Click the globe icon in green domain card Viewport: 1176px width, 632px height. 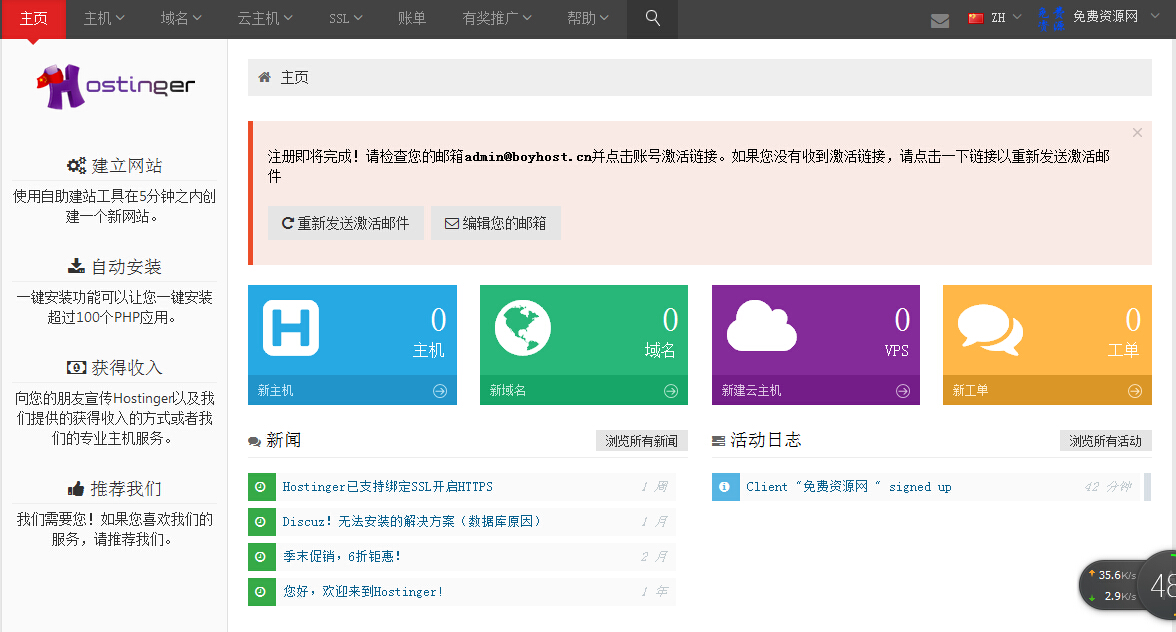click(523, 328)
